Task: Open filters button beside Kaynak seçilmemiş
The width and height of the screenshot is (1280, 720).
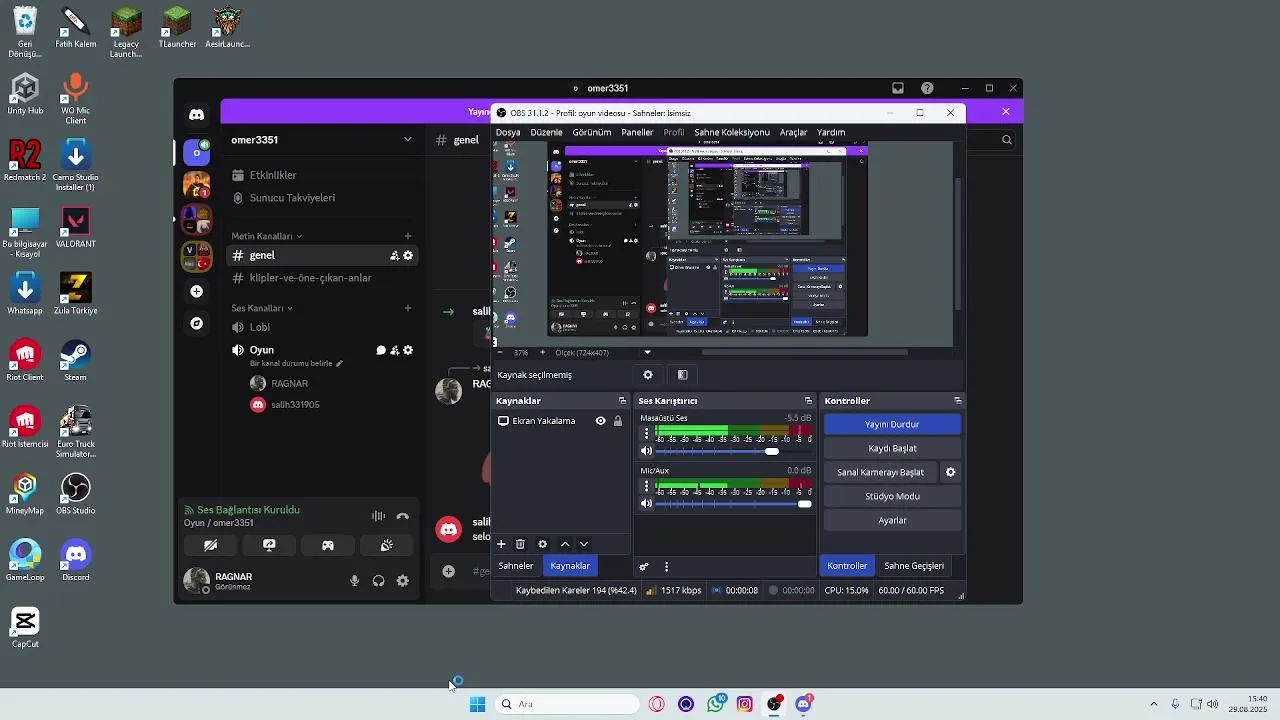Action: [683, 375]
